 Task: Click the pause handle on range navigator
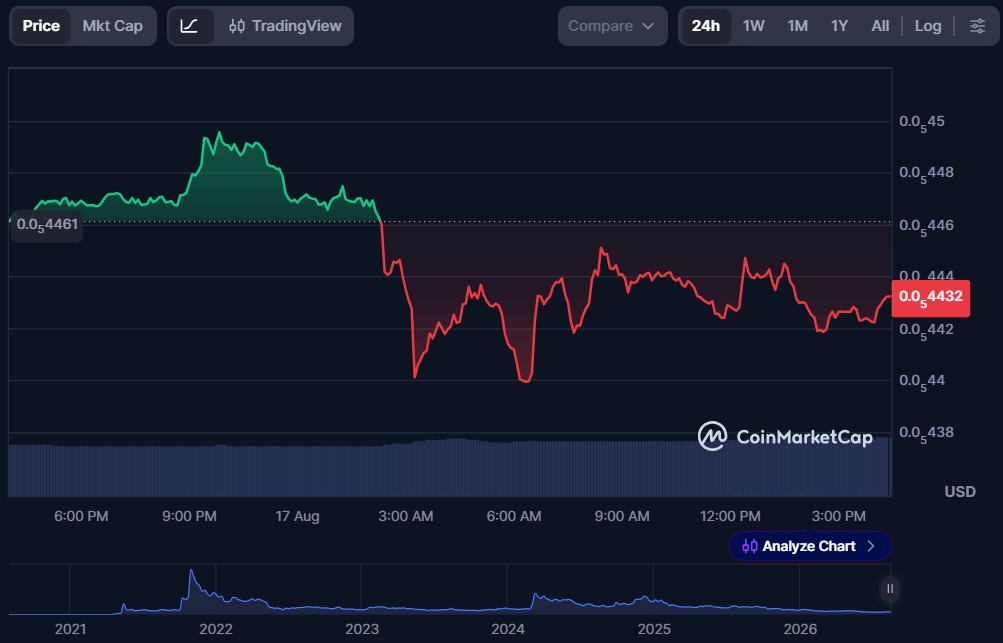click(x=890, y=589)
